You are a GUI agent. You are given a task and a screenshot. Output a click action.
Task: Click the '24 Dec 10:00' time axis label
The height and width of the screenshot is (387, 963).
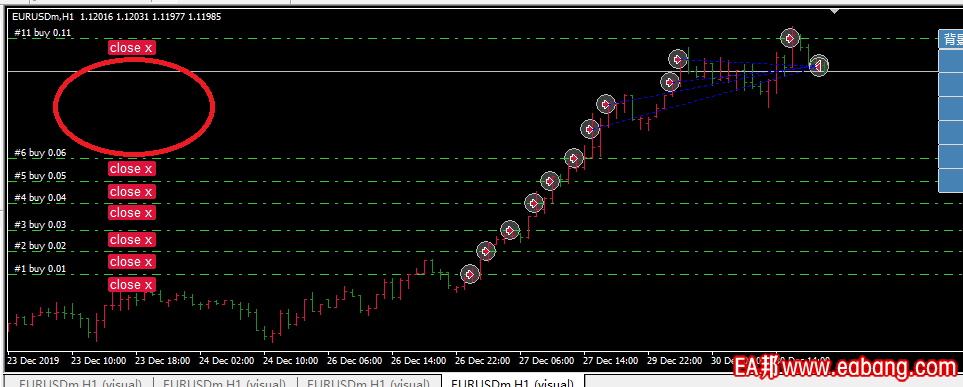point(290,360)
